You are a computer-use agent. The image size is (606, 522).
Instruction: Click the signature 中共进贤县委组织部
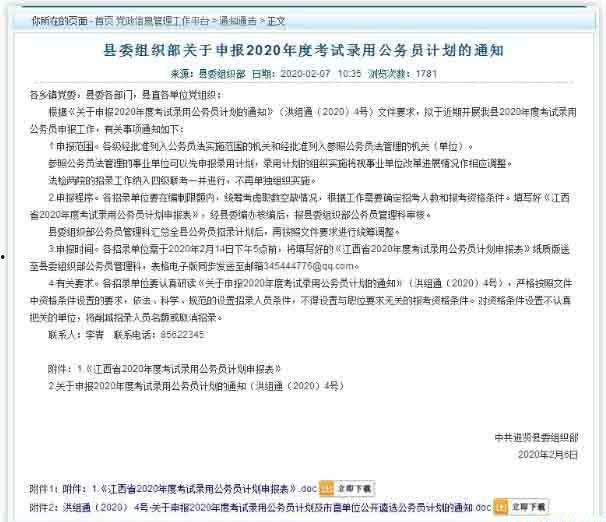(x=536, y=437)
